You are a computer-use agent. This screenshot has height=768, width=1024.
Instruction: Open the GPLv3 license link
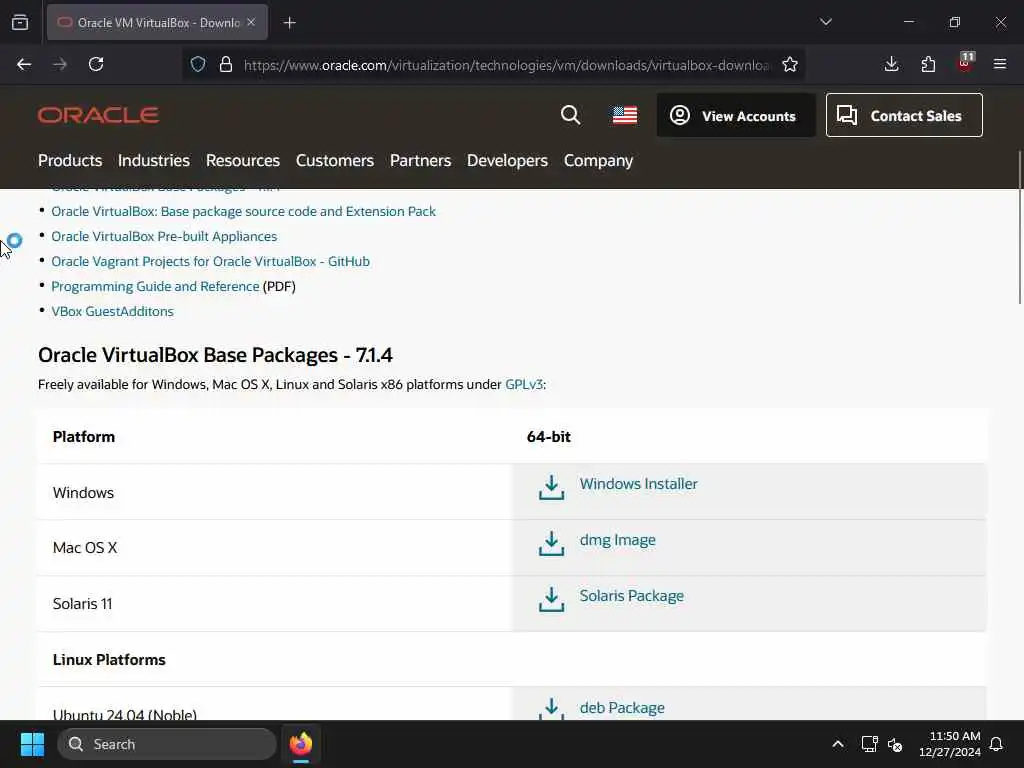pyautogui.click(x=524, y=385)
